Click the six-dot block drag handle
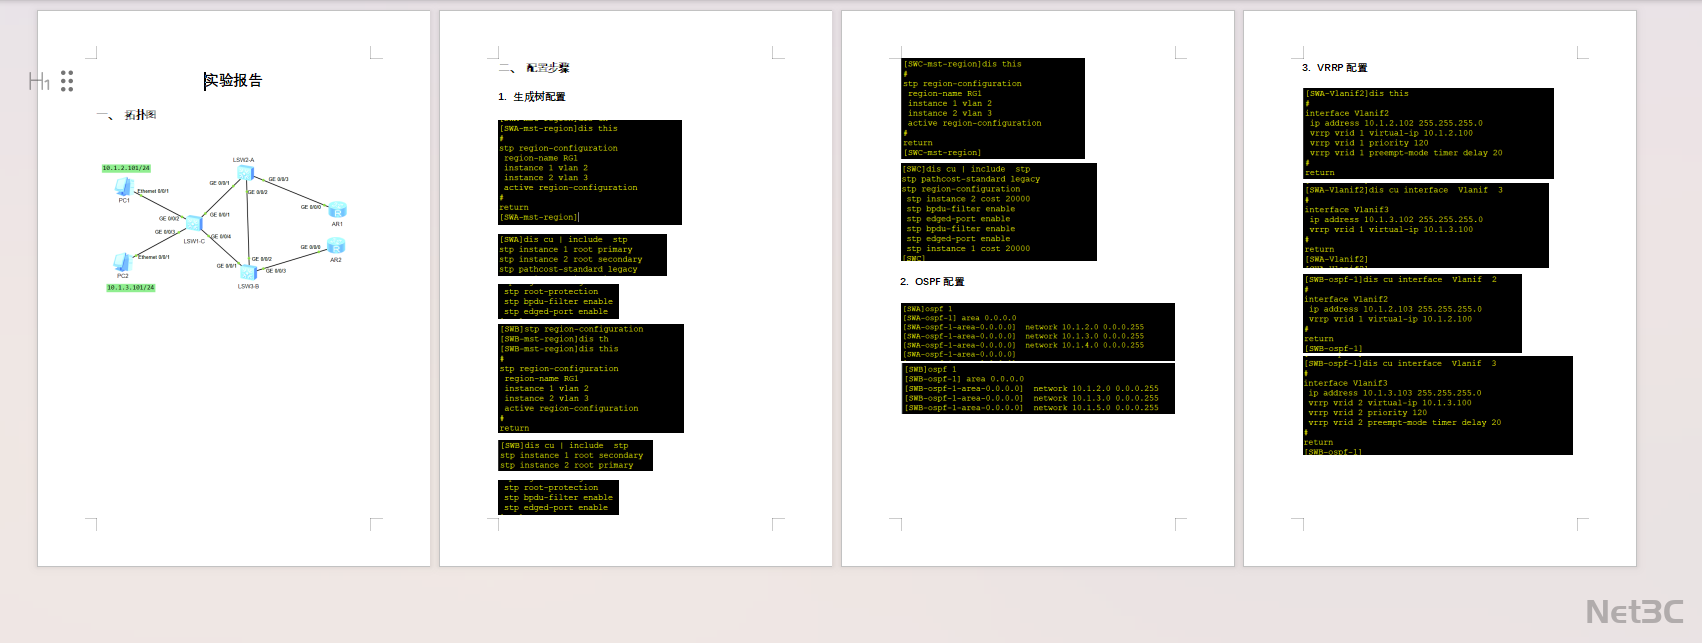The height and width of the screenshot is (643, 1702). click(67, 81)
